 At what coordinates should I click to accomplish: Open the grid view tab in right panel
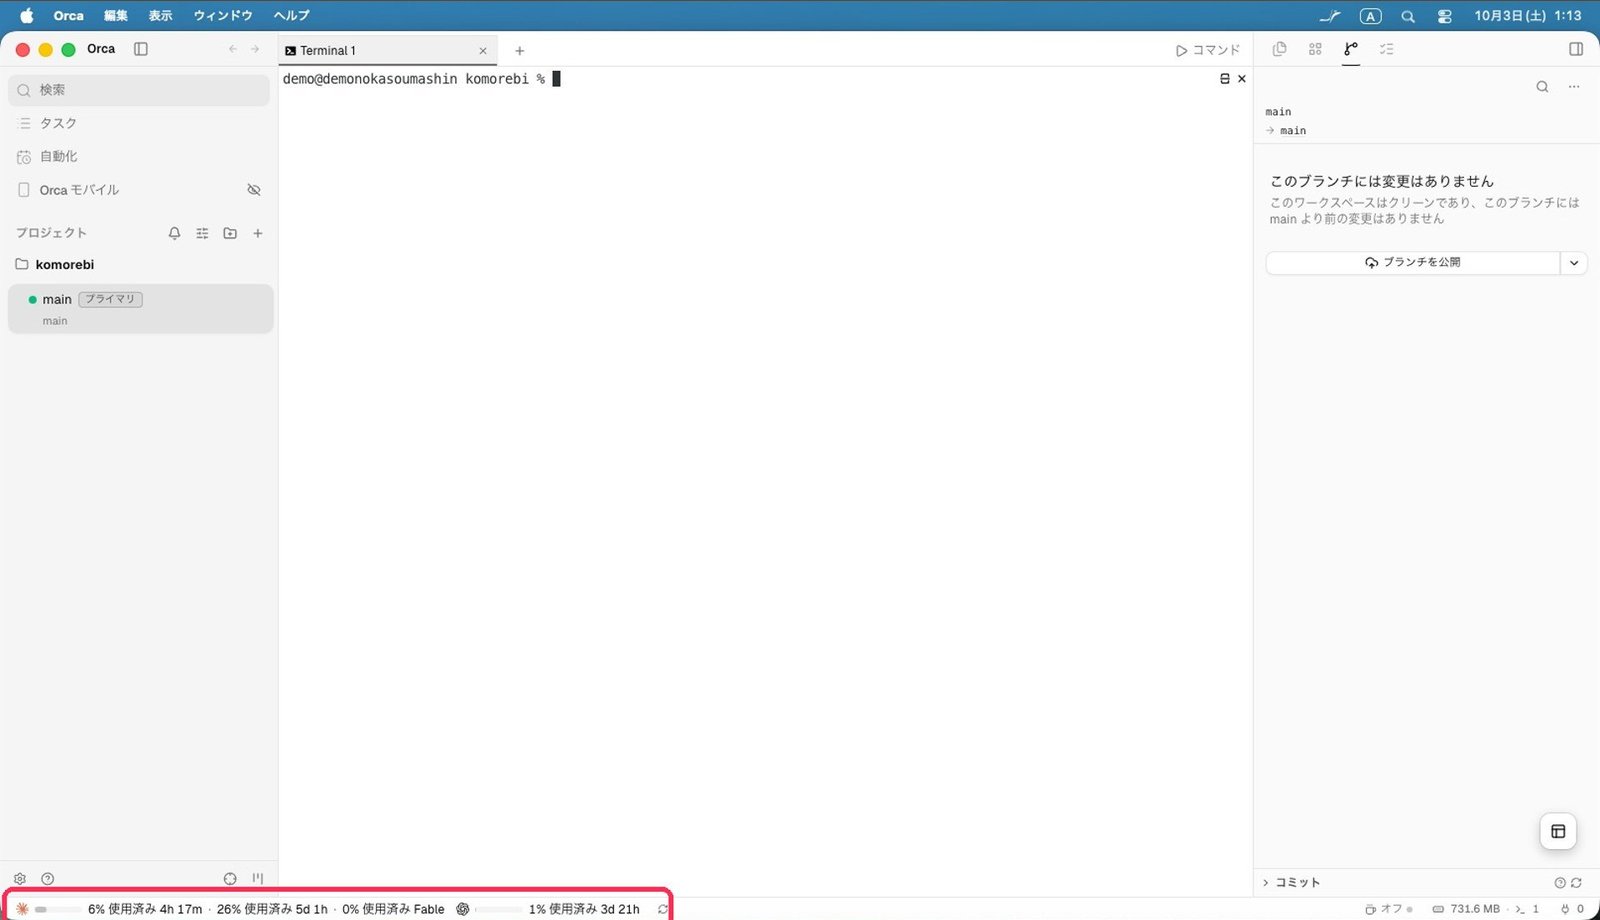click(x=1315, y=49)
